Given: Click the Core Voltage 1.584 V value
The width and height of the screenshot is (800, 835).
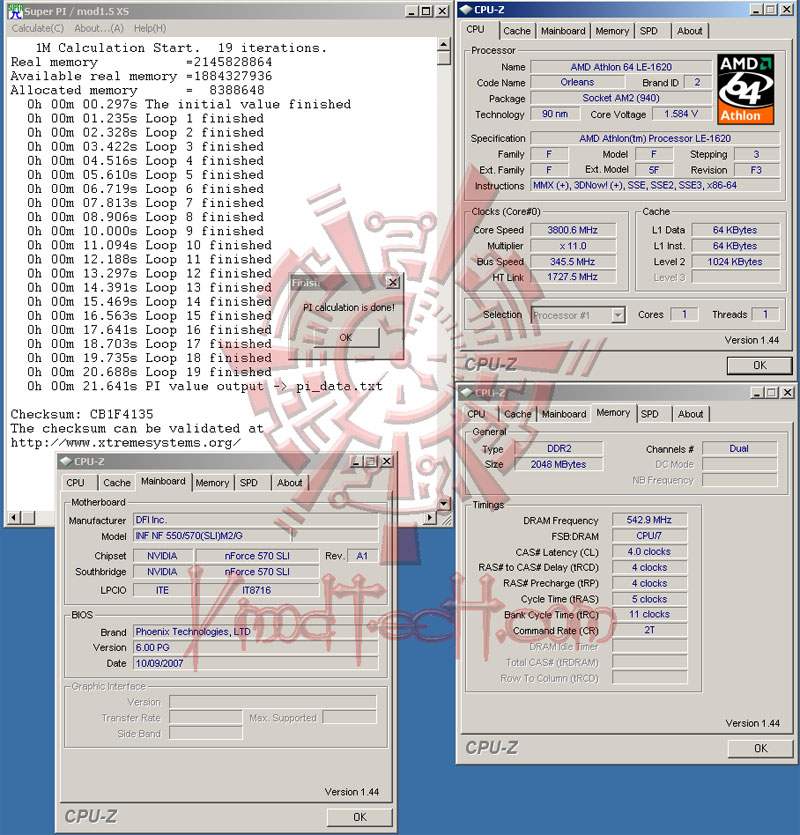Looking at the screenshot, I should pyautogui.click(x=681, y=114).
